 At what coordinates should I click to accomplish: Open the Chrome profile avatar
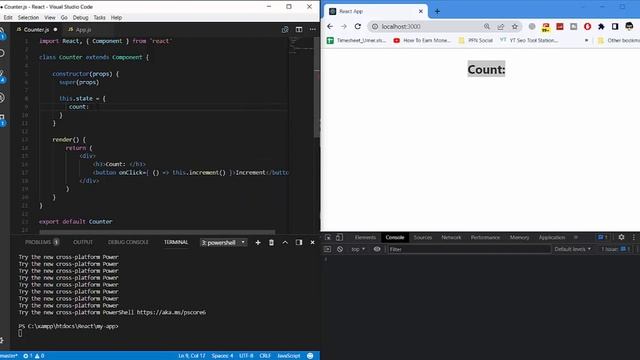[x=629, y=26]
